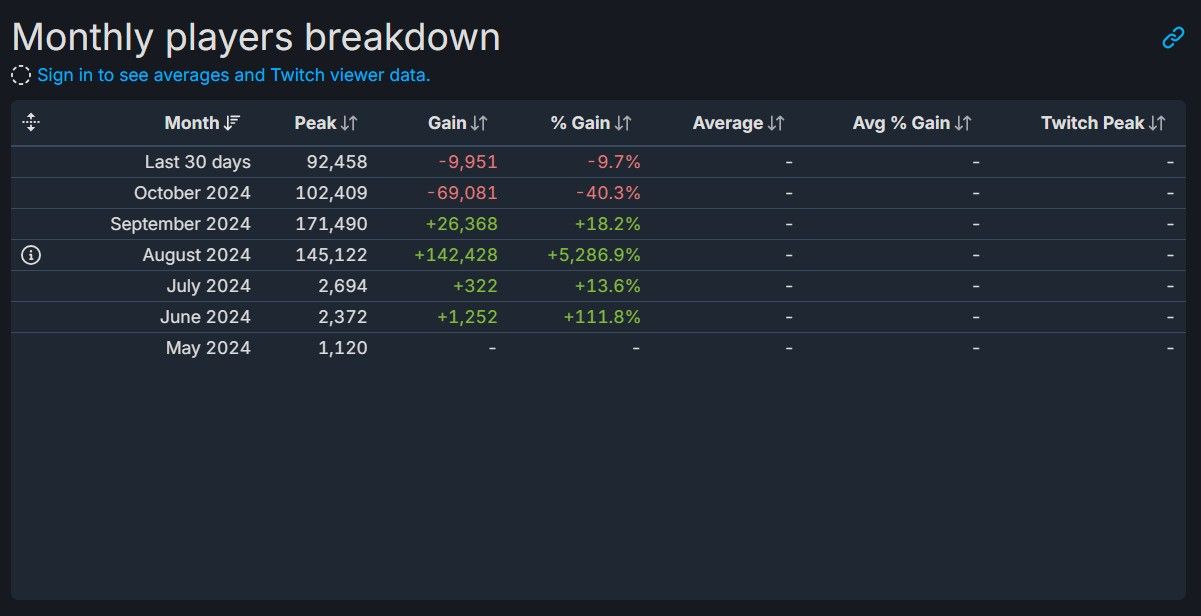Sort table by Gain column header
1201x616 pixels.
(x=458, y=123)
